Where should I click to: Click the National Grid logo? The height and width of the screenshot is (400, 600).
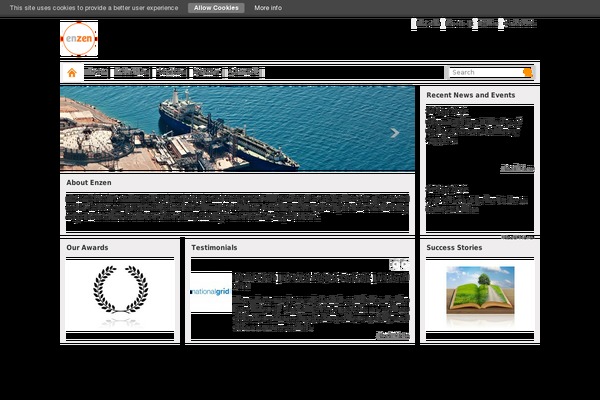[211, 293]
